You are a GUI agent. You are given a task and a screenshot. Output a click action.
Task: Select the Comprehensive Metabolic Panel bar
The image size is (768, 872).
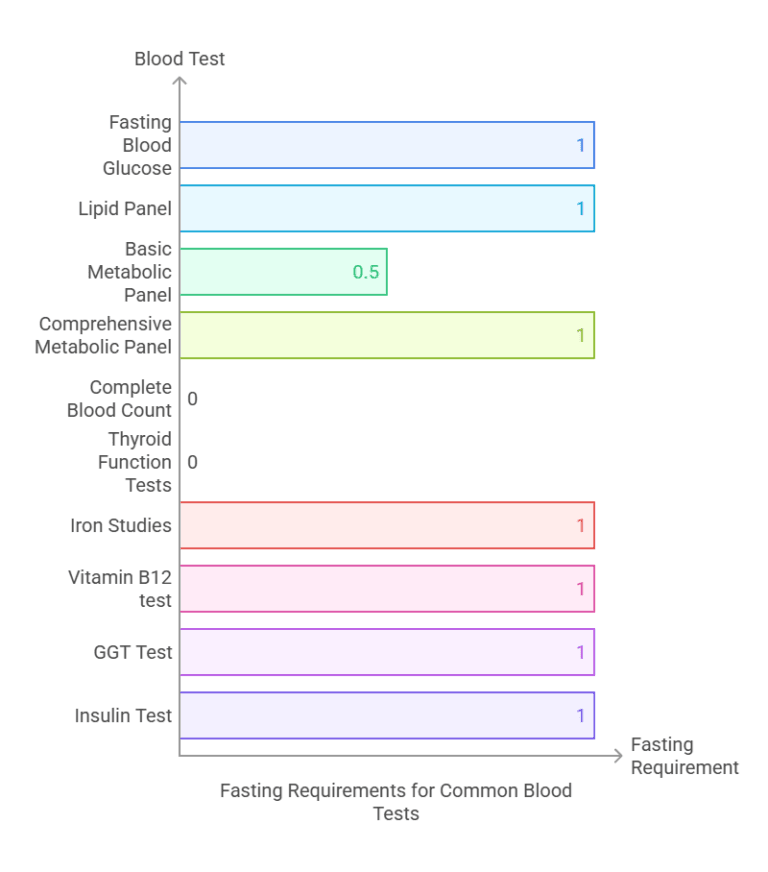386,335
